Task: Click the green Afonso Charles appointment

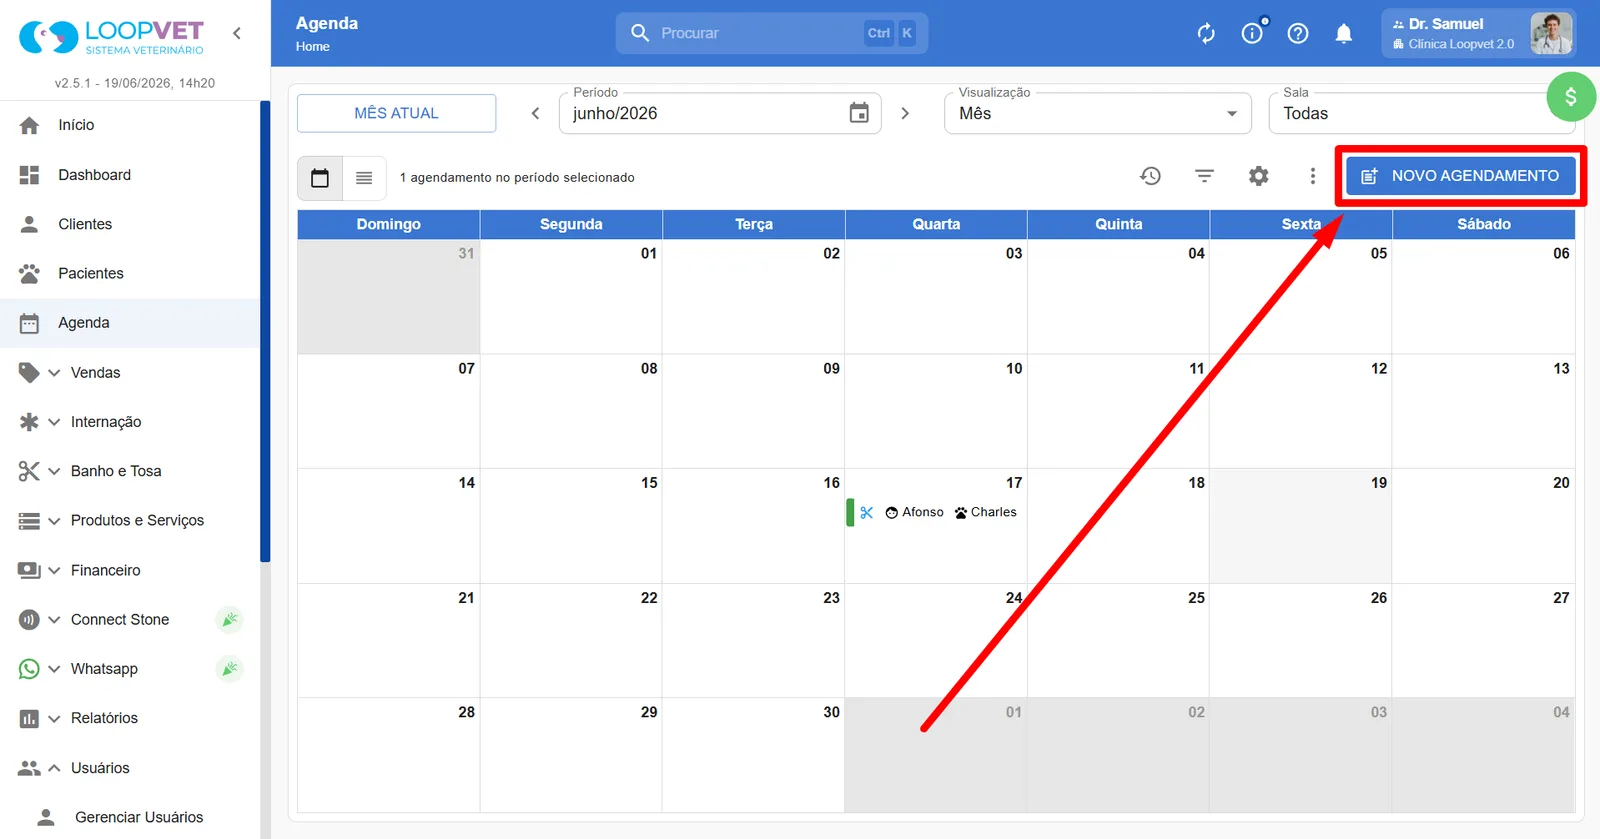Action: click(934, 512)
